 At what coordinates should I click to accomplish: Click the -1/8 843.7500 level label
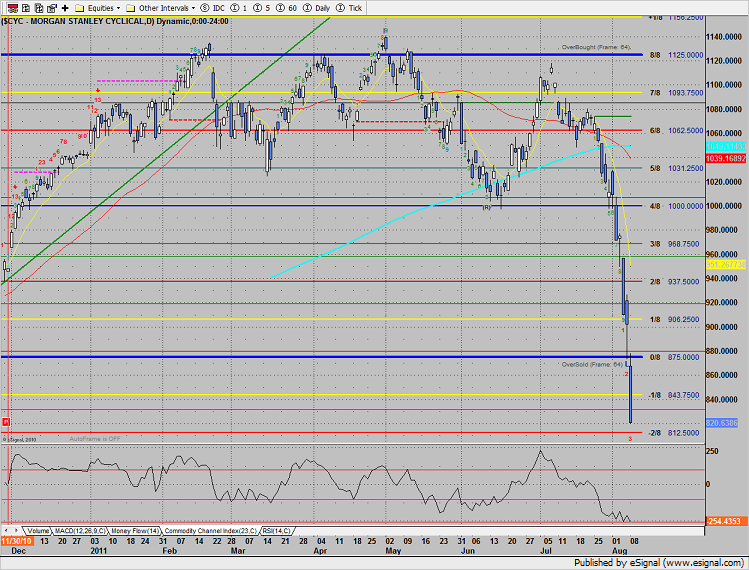click(x=673, y=395)
